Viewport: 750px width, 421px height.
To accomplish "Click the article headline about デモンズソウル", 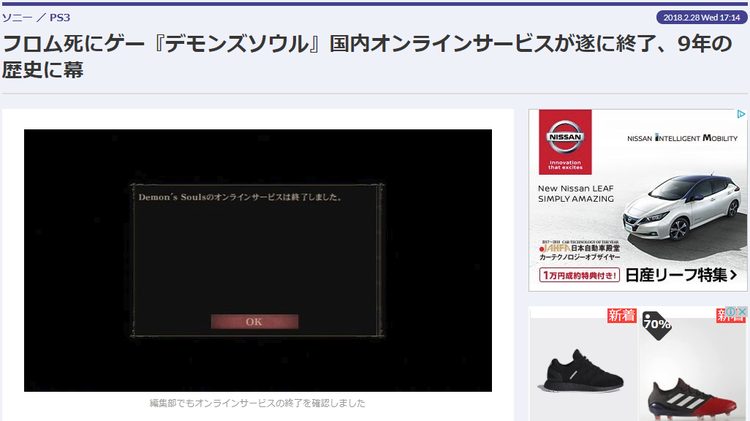I will tap(367, 56).
